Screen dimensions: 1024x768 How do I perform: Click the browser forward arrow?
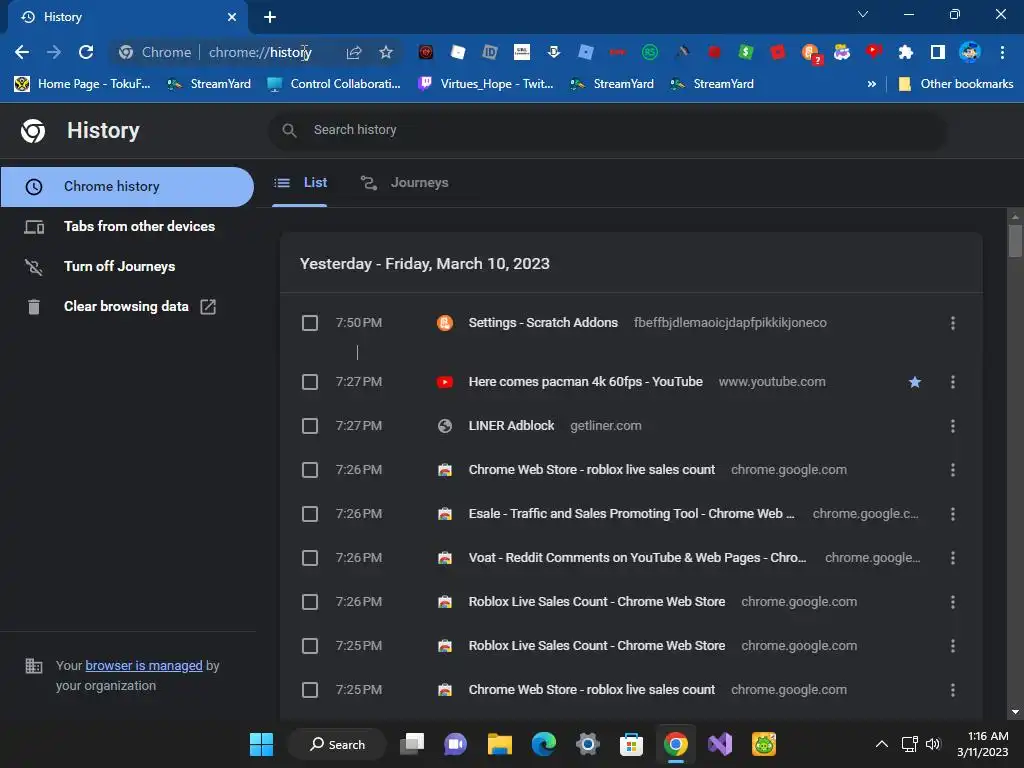(x=54, y=52)
